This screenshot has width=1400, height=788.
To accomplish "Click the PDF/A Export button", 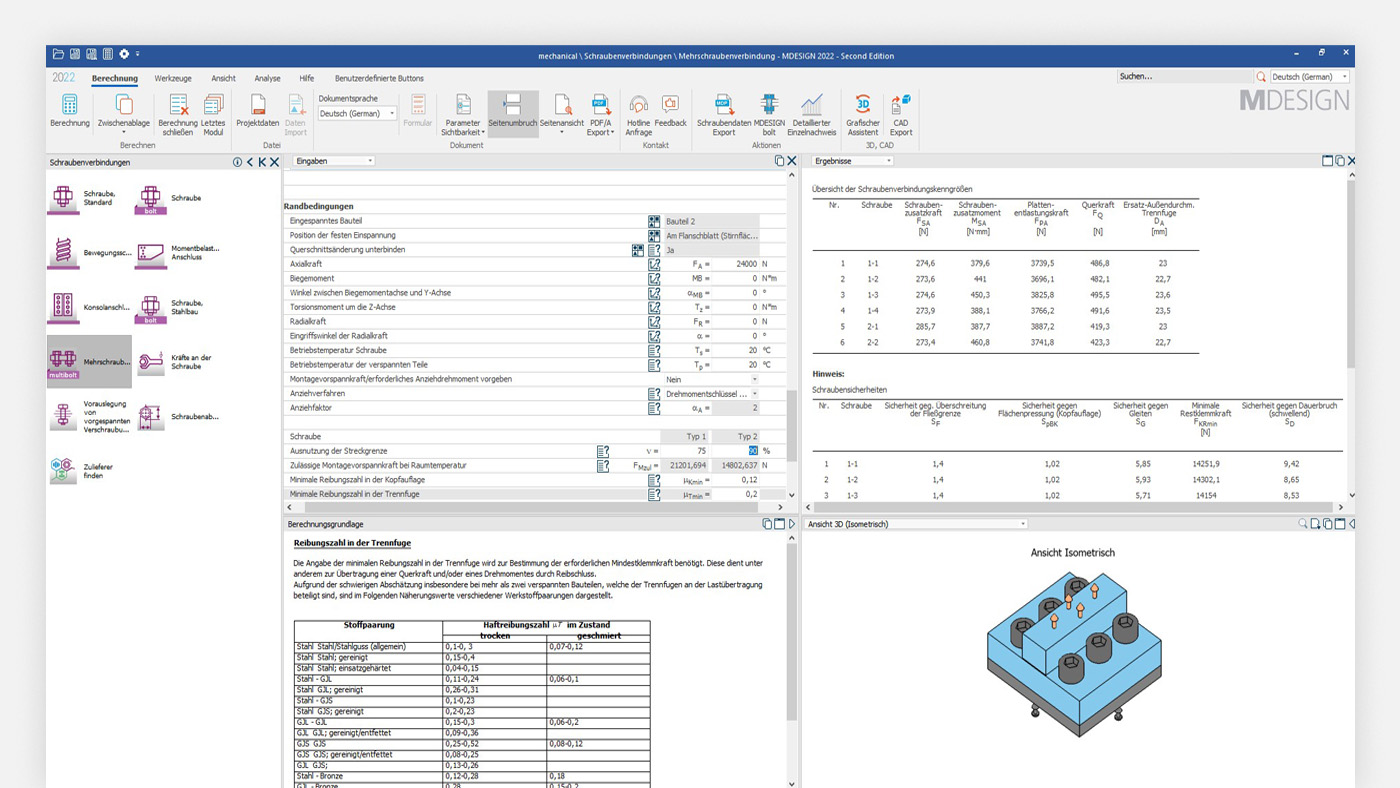I will click(x=600, y=115).
